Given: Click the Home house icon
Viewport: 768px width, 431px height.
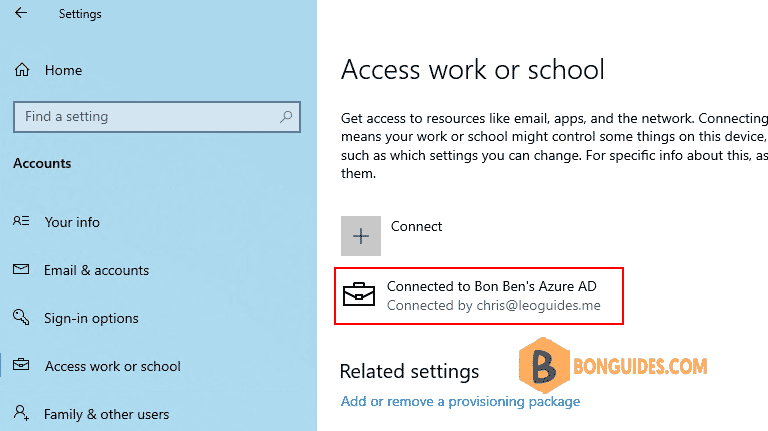Looking at the screenshot, I should (22, 70).
